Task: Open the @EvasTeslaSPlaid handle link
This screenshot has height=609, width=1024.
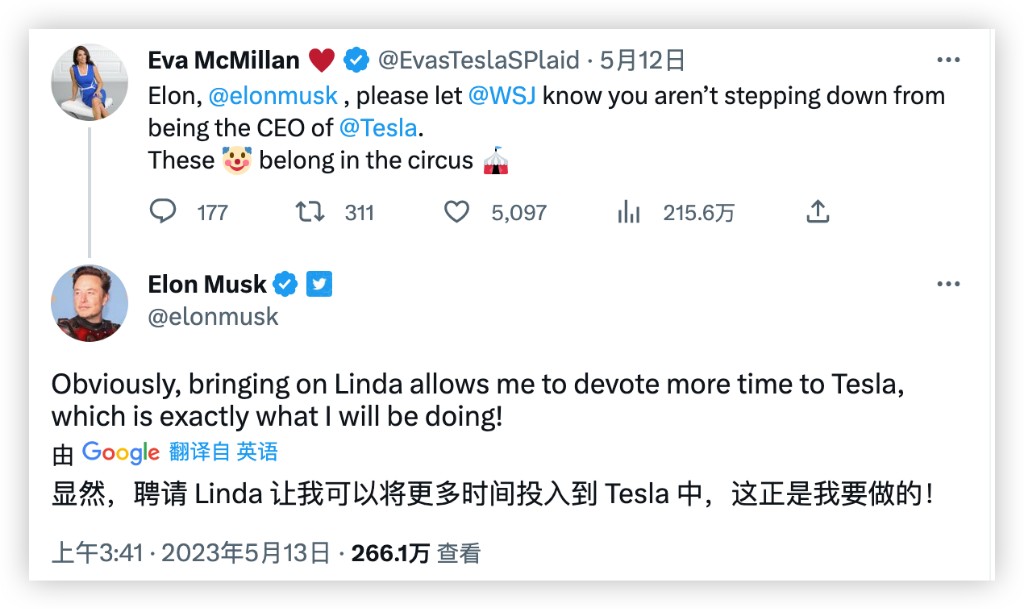Action: [478, 60]
